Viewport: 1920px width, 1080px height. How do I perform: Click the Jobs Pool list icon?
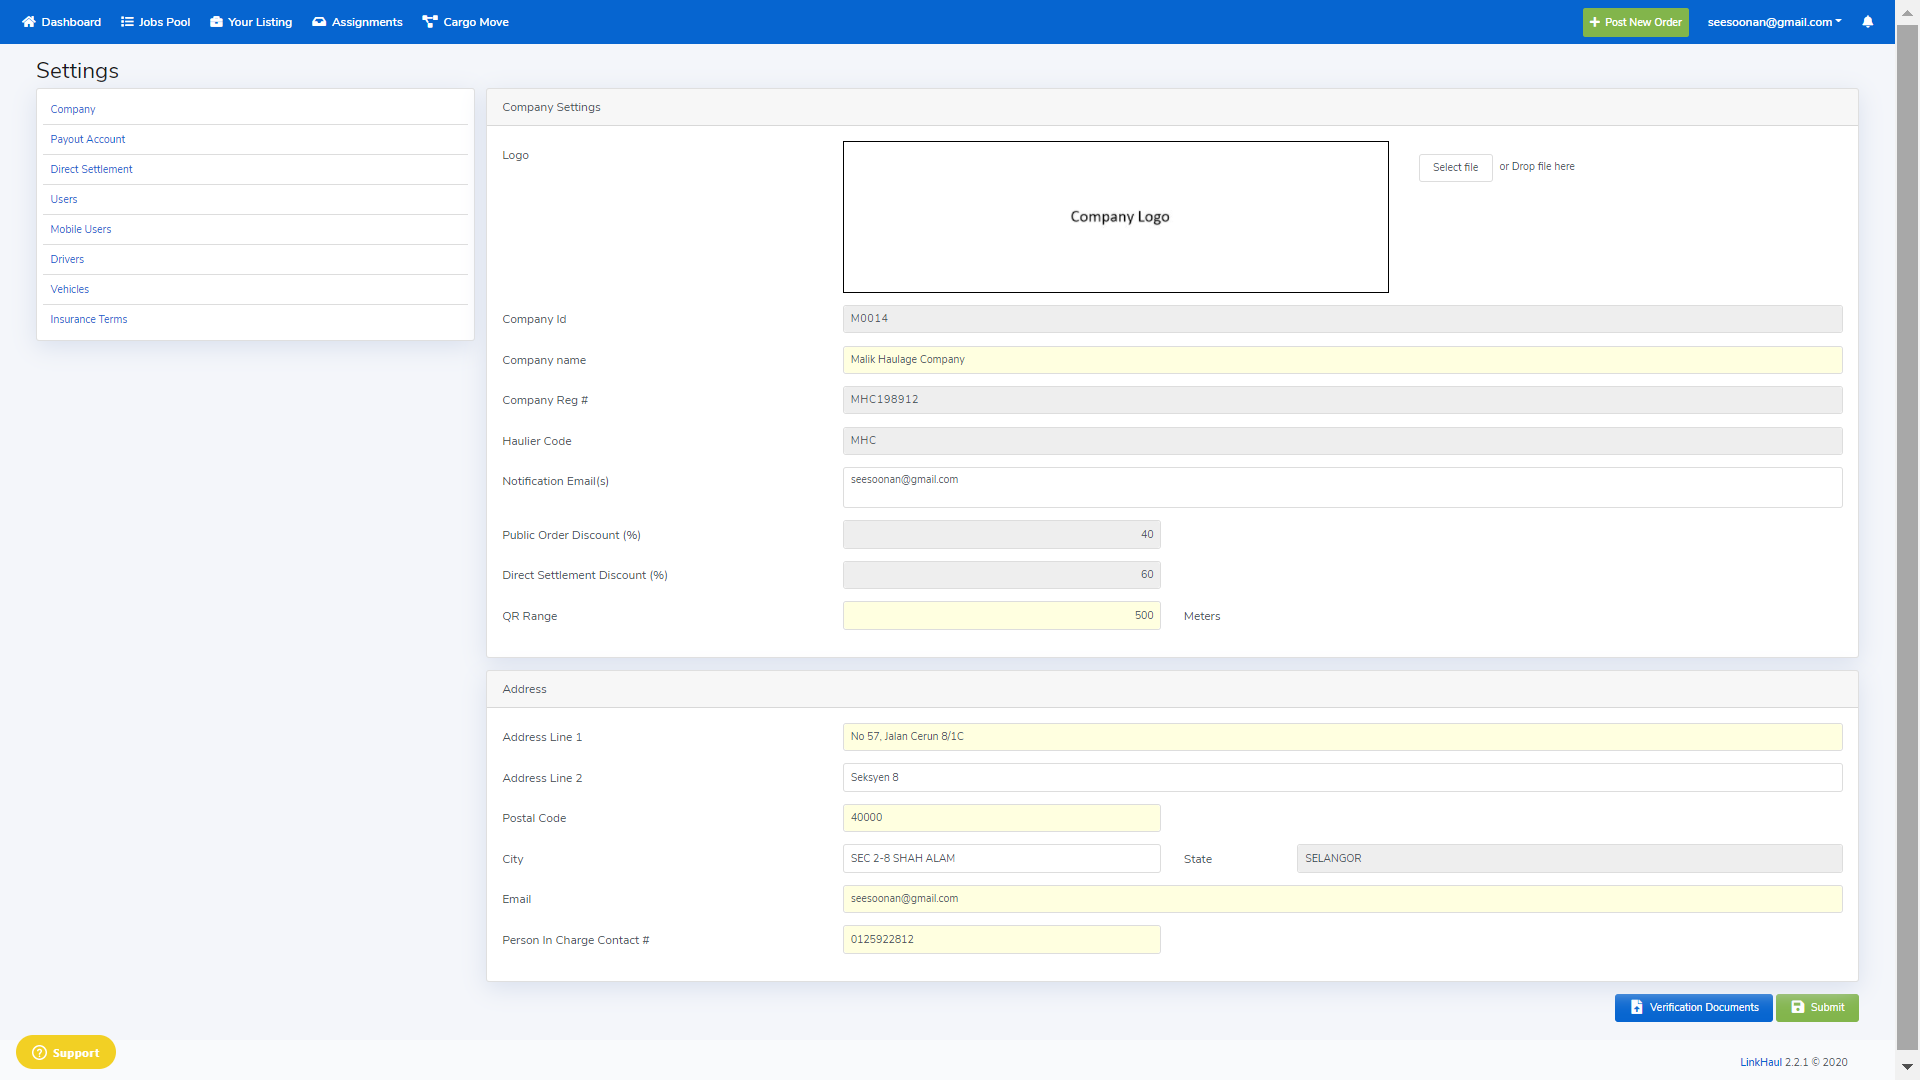tap(127, 22)
